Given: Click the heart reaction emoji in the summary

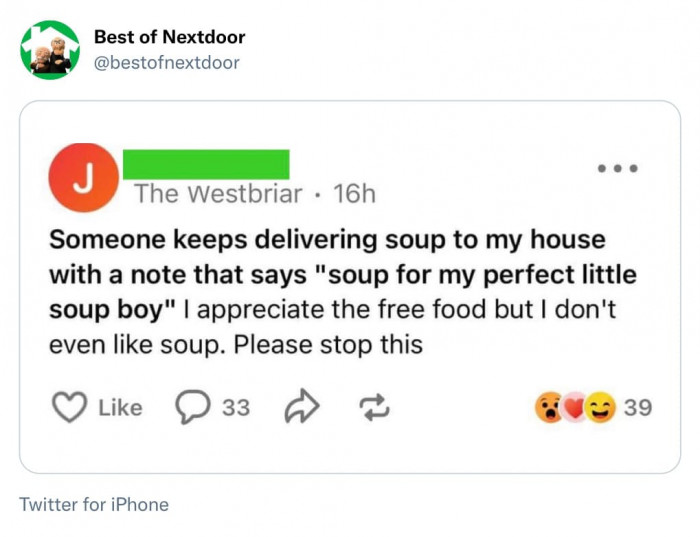Looking at the screenshot, I should (574, 408).
